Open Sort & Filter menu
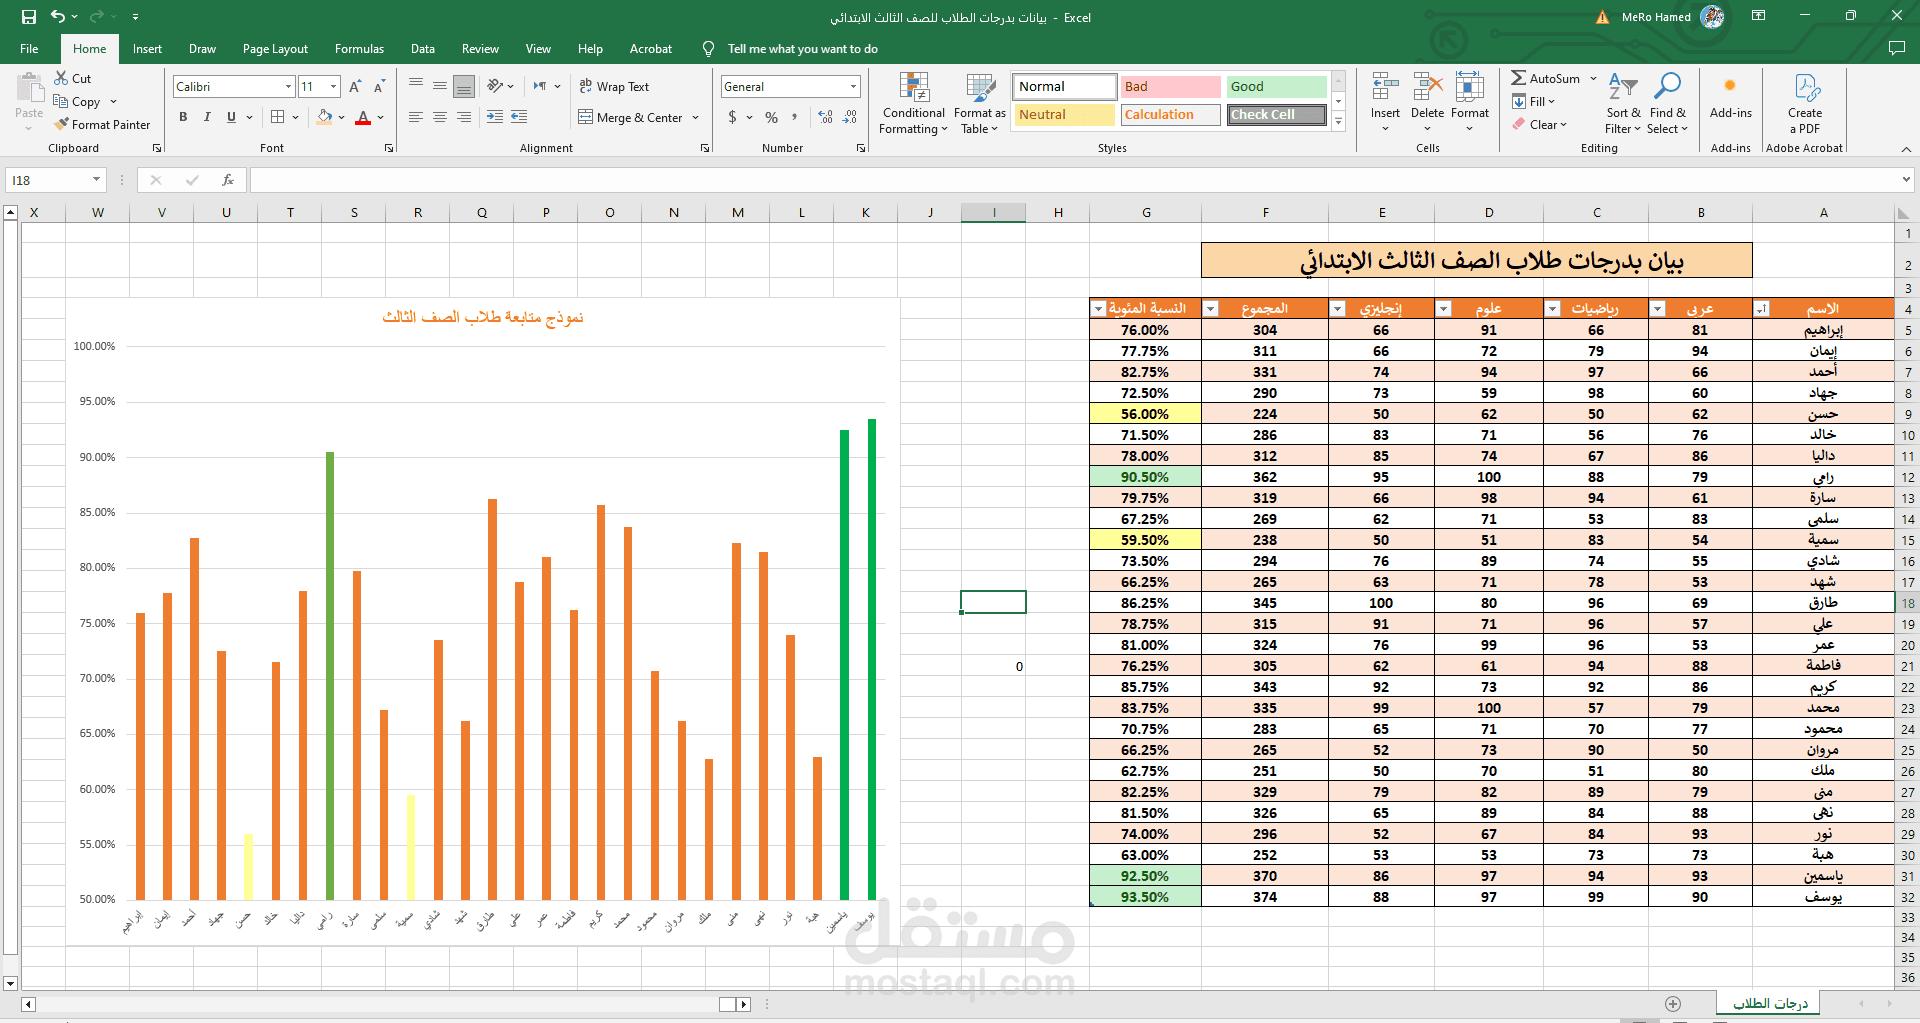Image resolution: width=1920 pixels, height=1023 pixels. pyautogui.click(x=1623, y=103)
